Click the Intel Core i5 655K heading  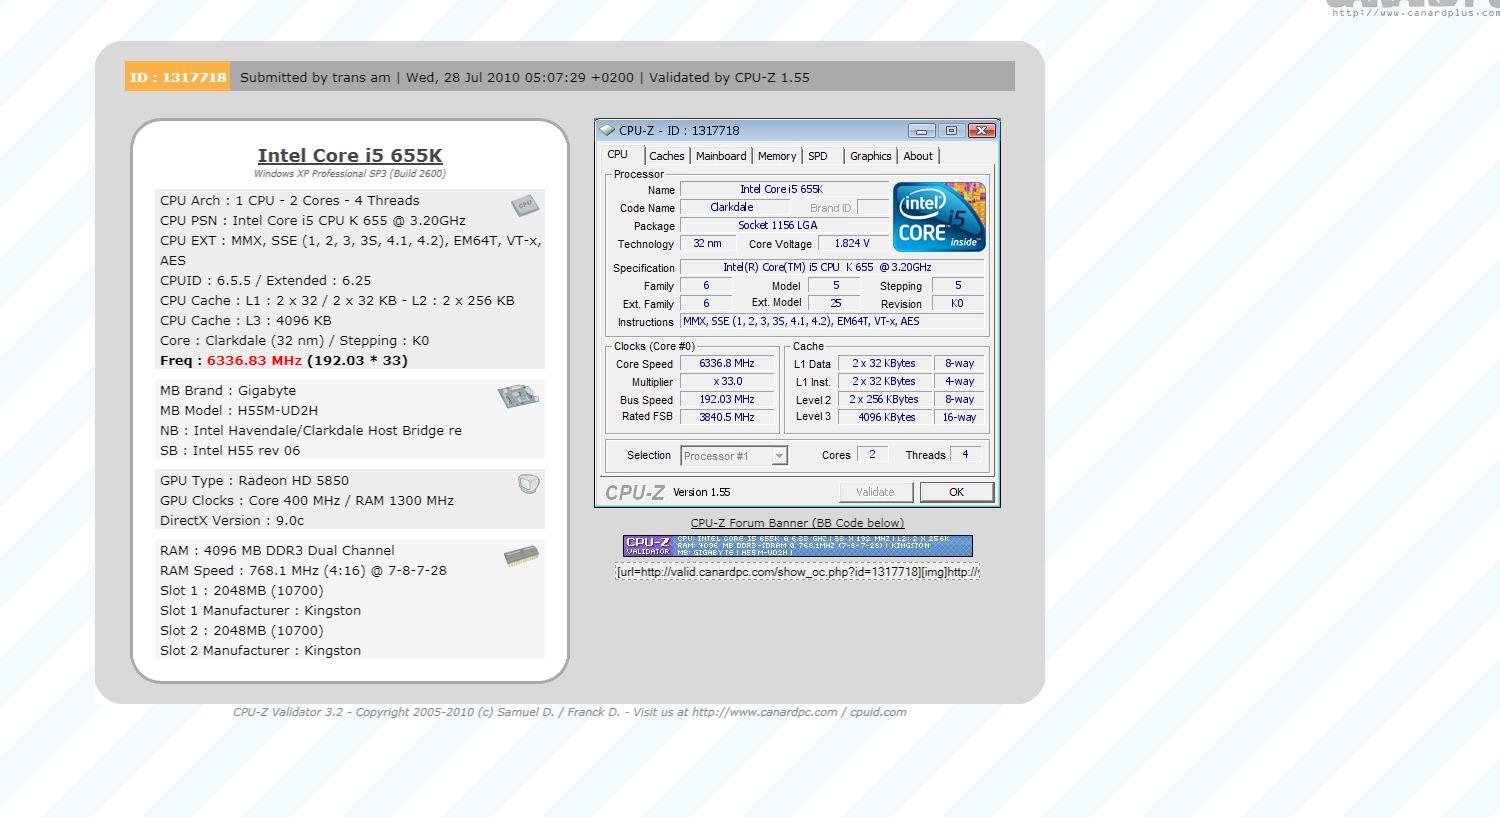tap(350, 155)
